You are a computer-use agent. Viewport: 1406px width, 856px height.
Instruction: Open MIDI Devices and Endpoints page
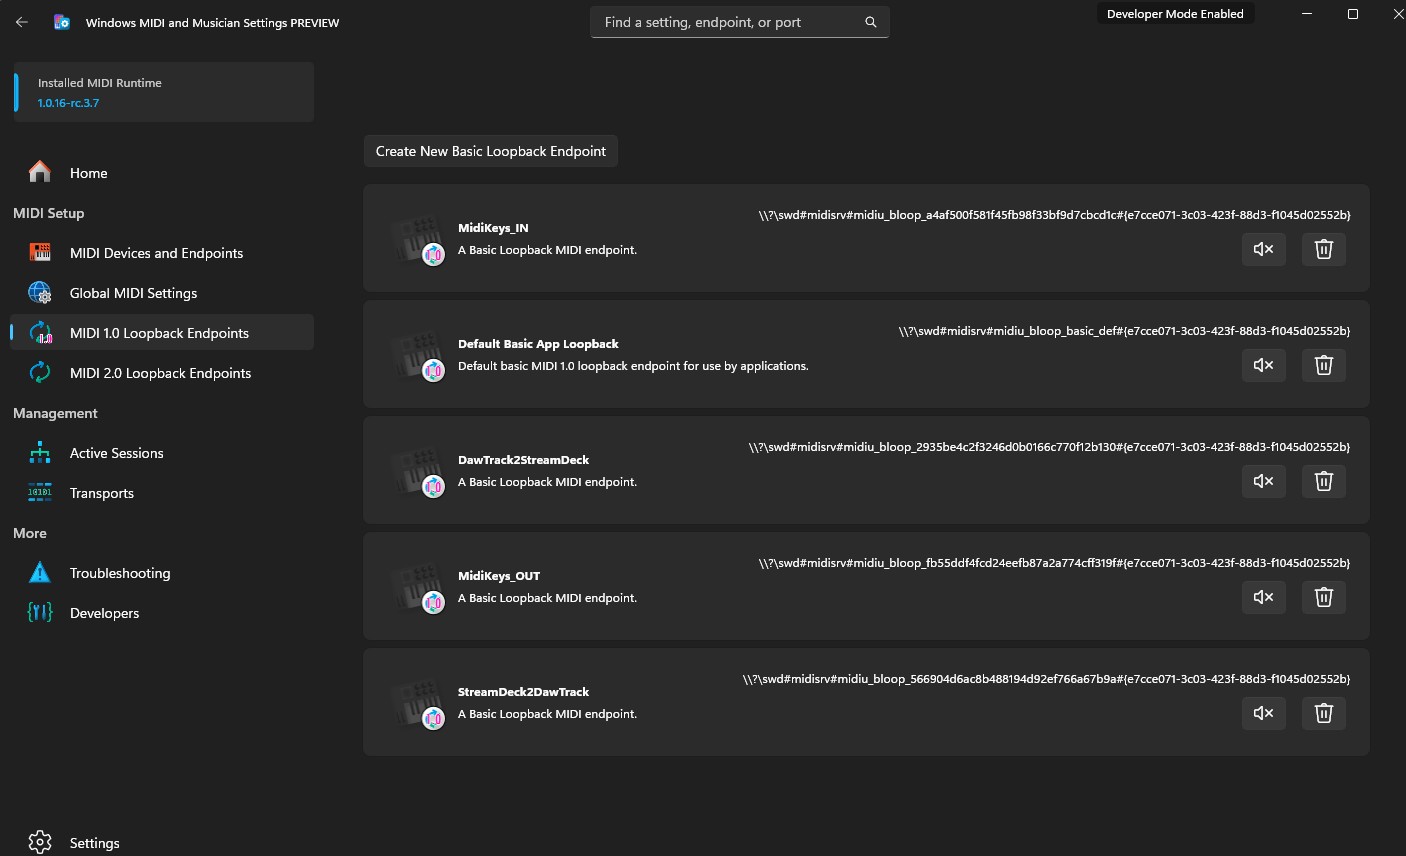[156, 253]
